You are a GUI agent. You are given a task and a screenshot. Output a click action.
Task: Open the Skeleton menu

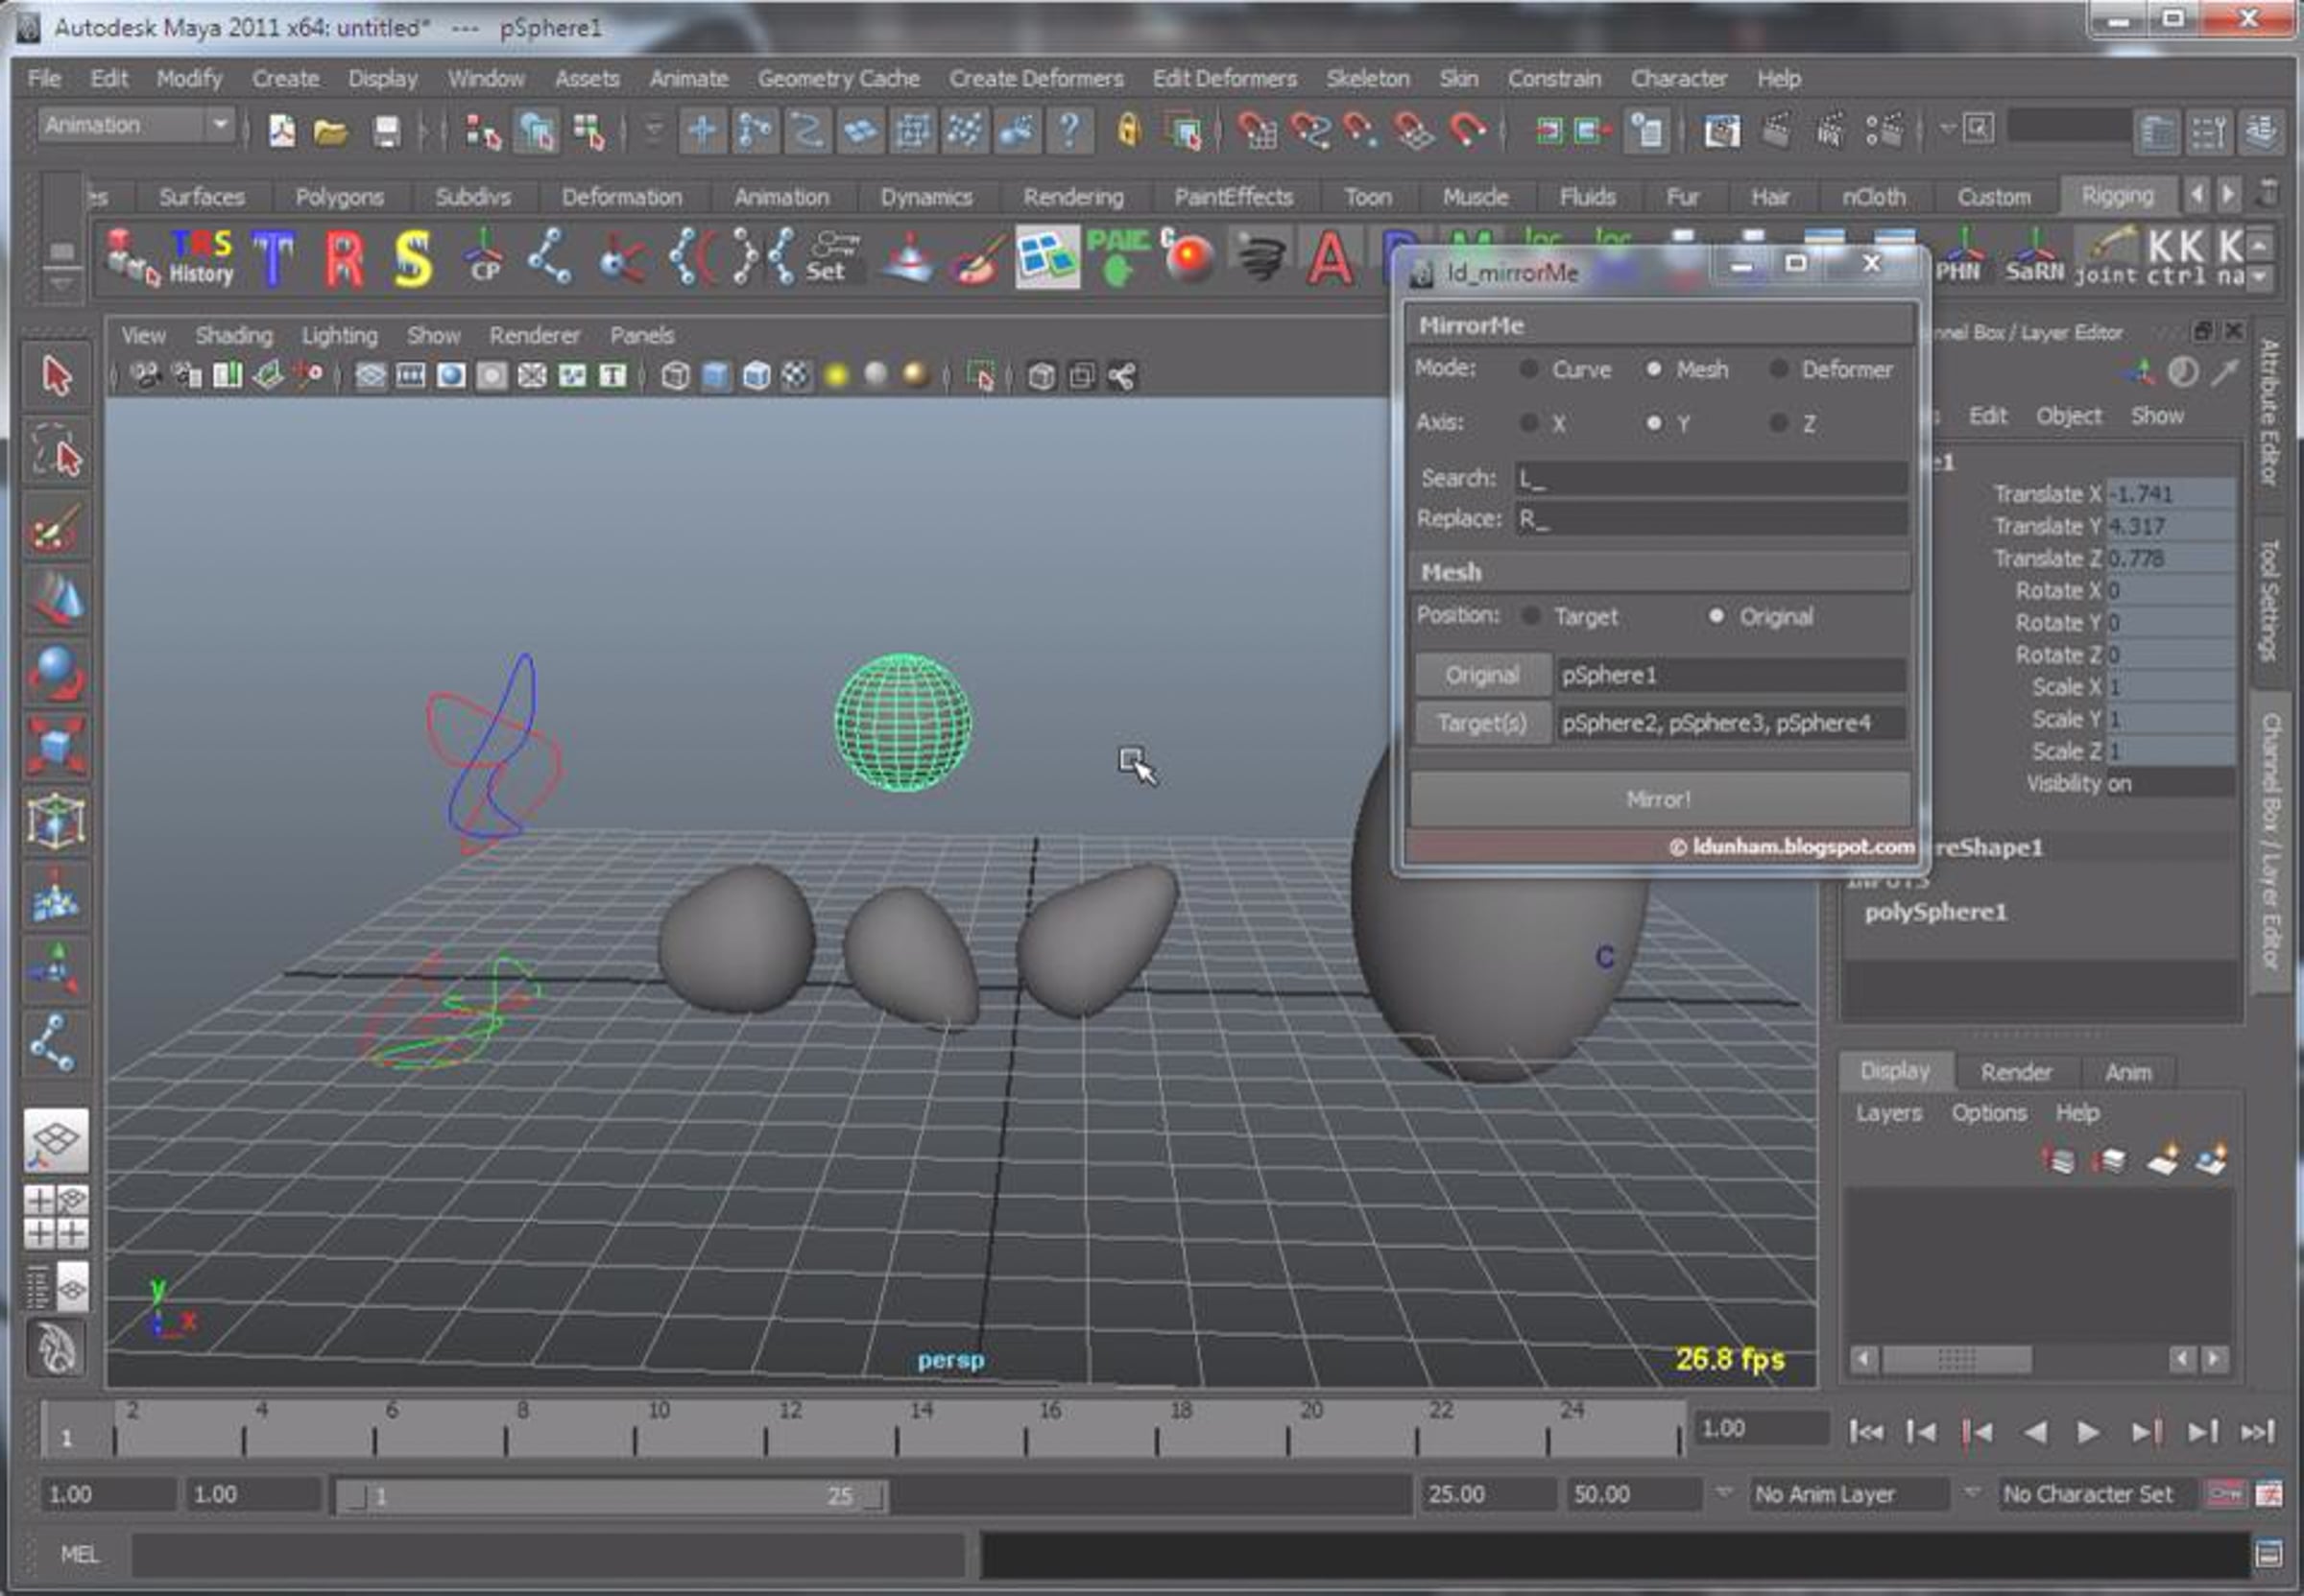click(1367, 78)
